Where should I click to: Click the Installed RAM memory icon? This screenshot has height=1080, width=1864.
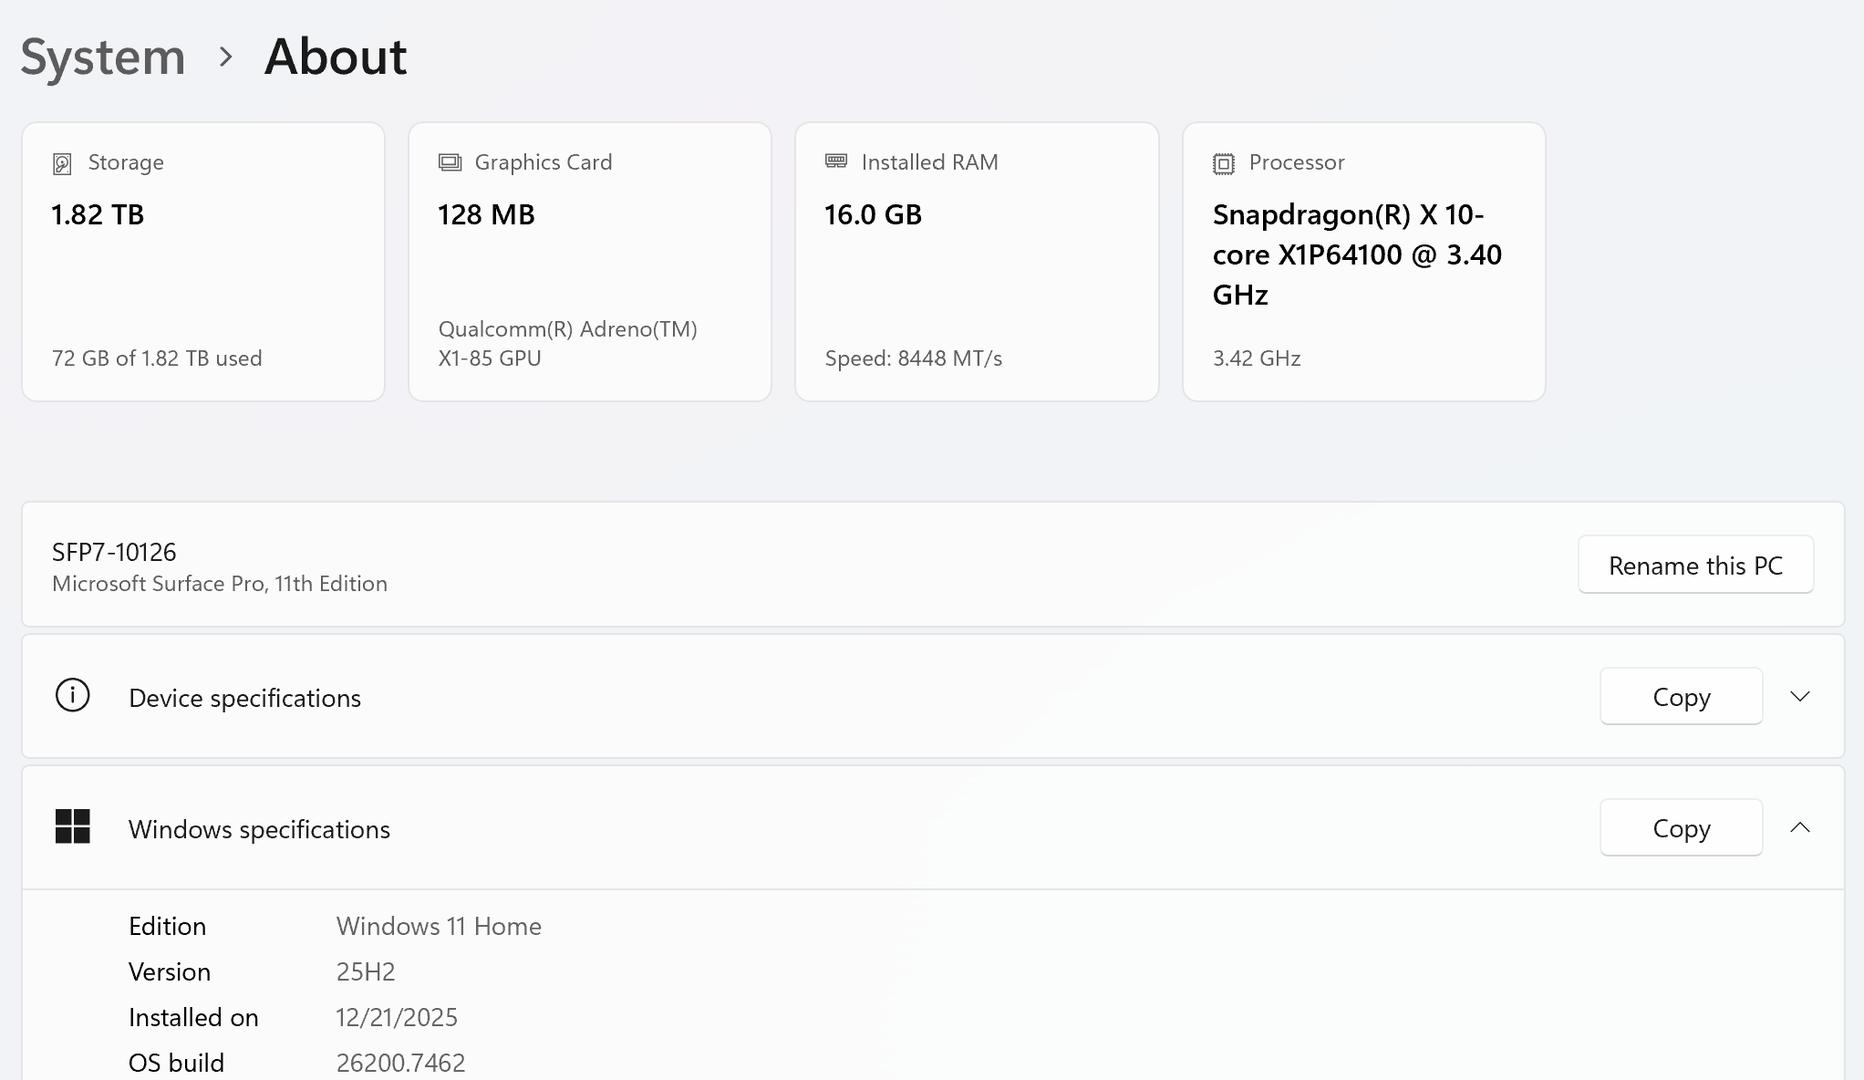tap(836, 161)
